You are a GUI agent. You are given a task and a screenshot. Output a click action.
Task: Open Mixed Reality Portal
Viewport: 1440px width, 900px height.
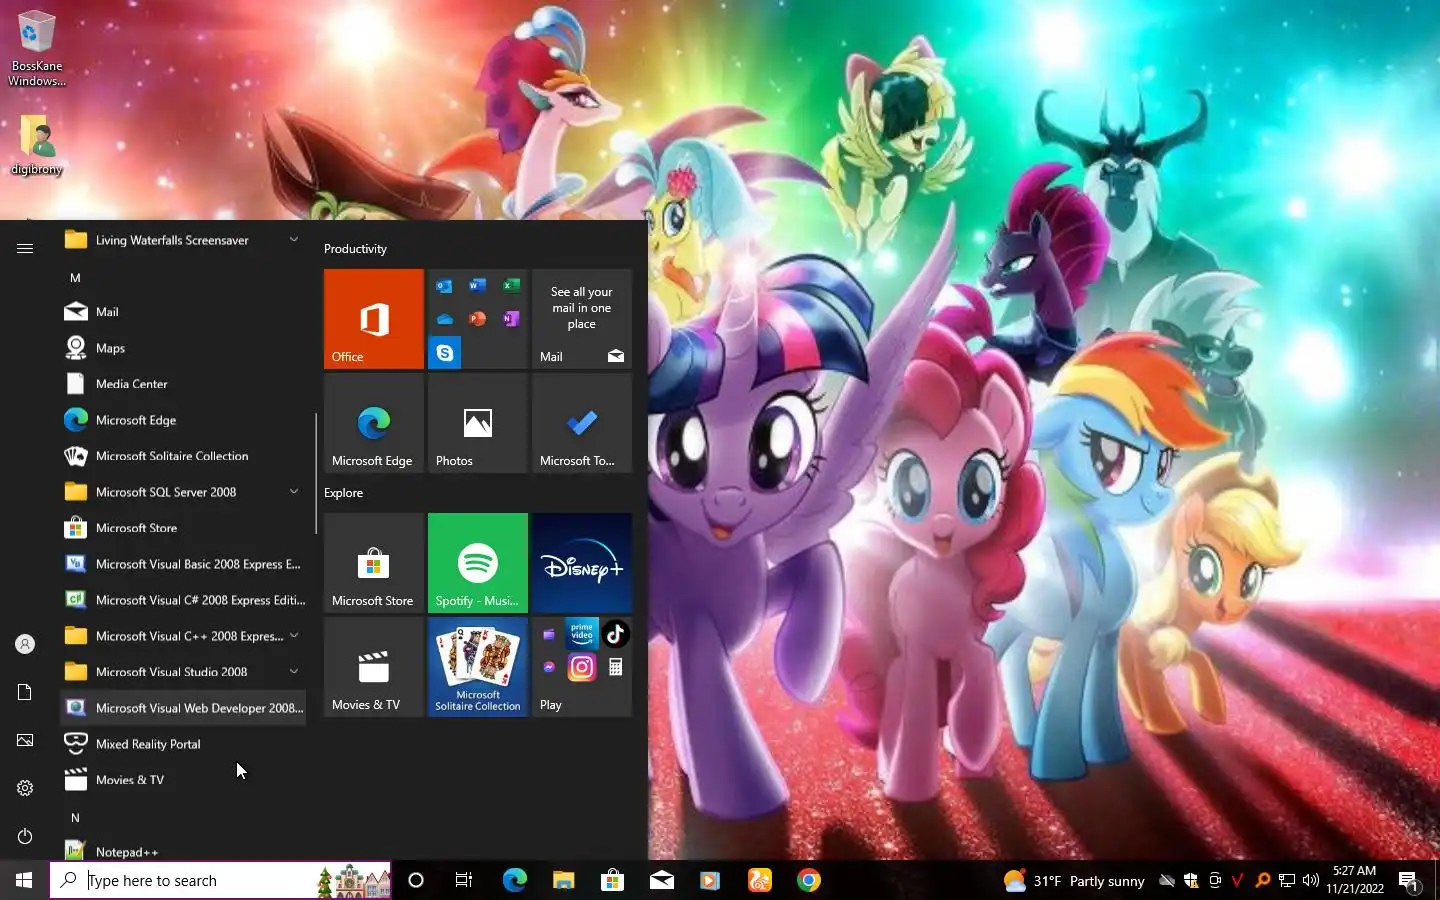pyautogui.click(x=183, y=744)
